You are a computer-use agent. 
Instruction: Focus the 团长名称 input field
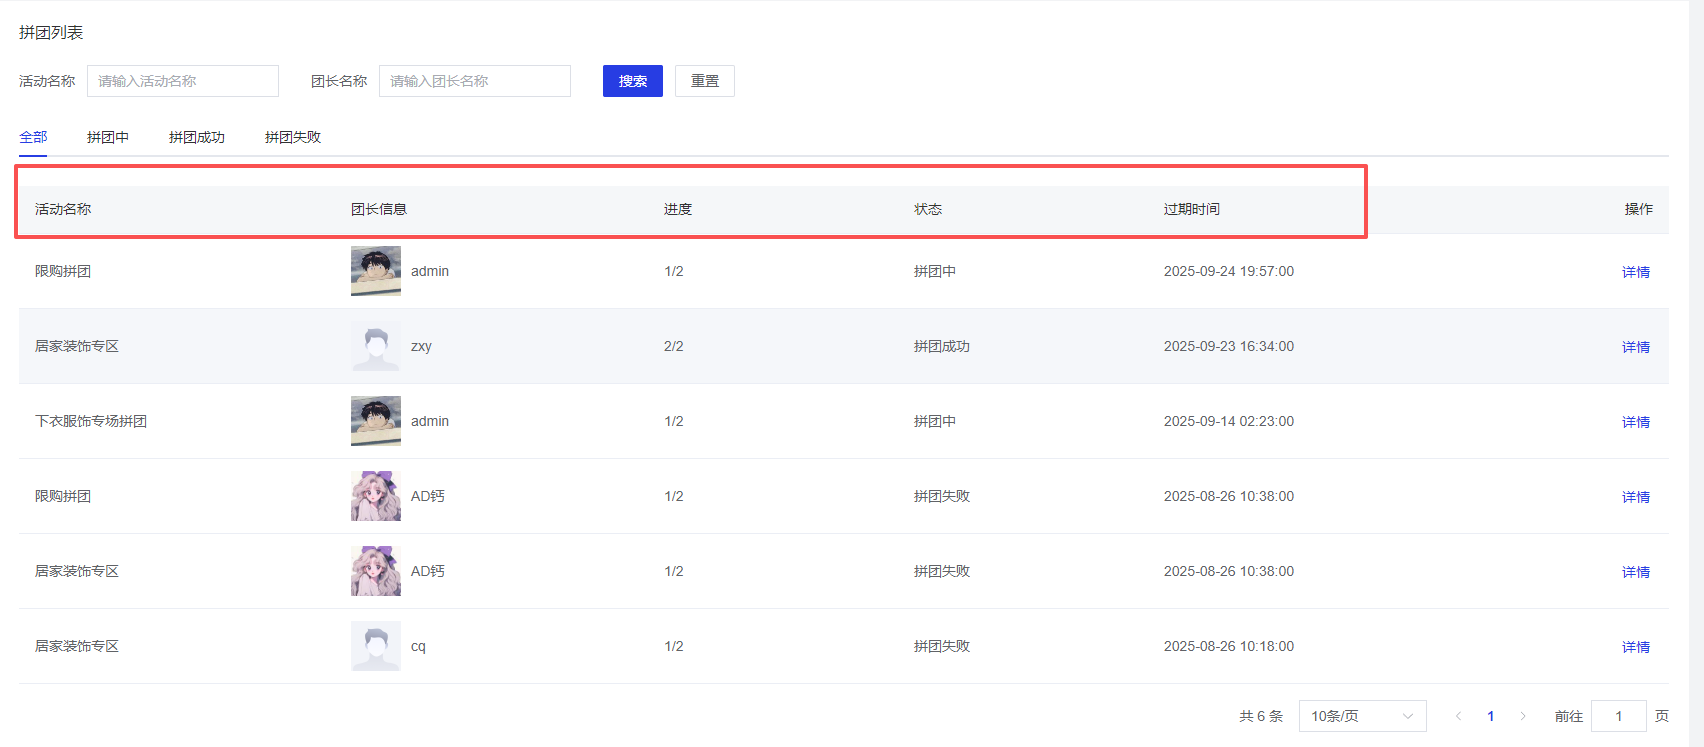pos(474,81)
